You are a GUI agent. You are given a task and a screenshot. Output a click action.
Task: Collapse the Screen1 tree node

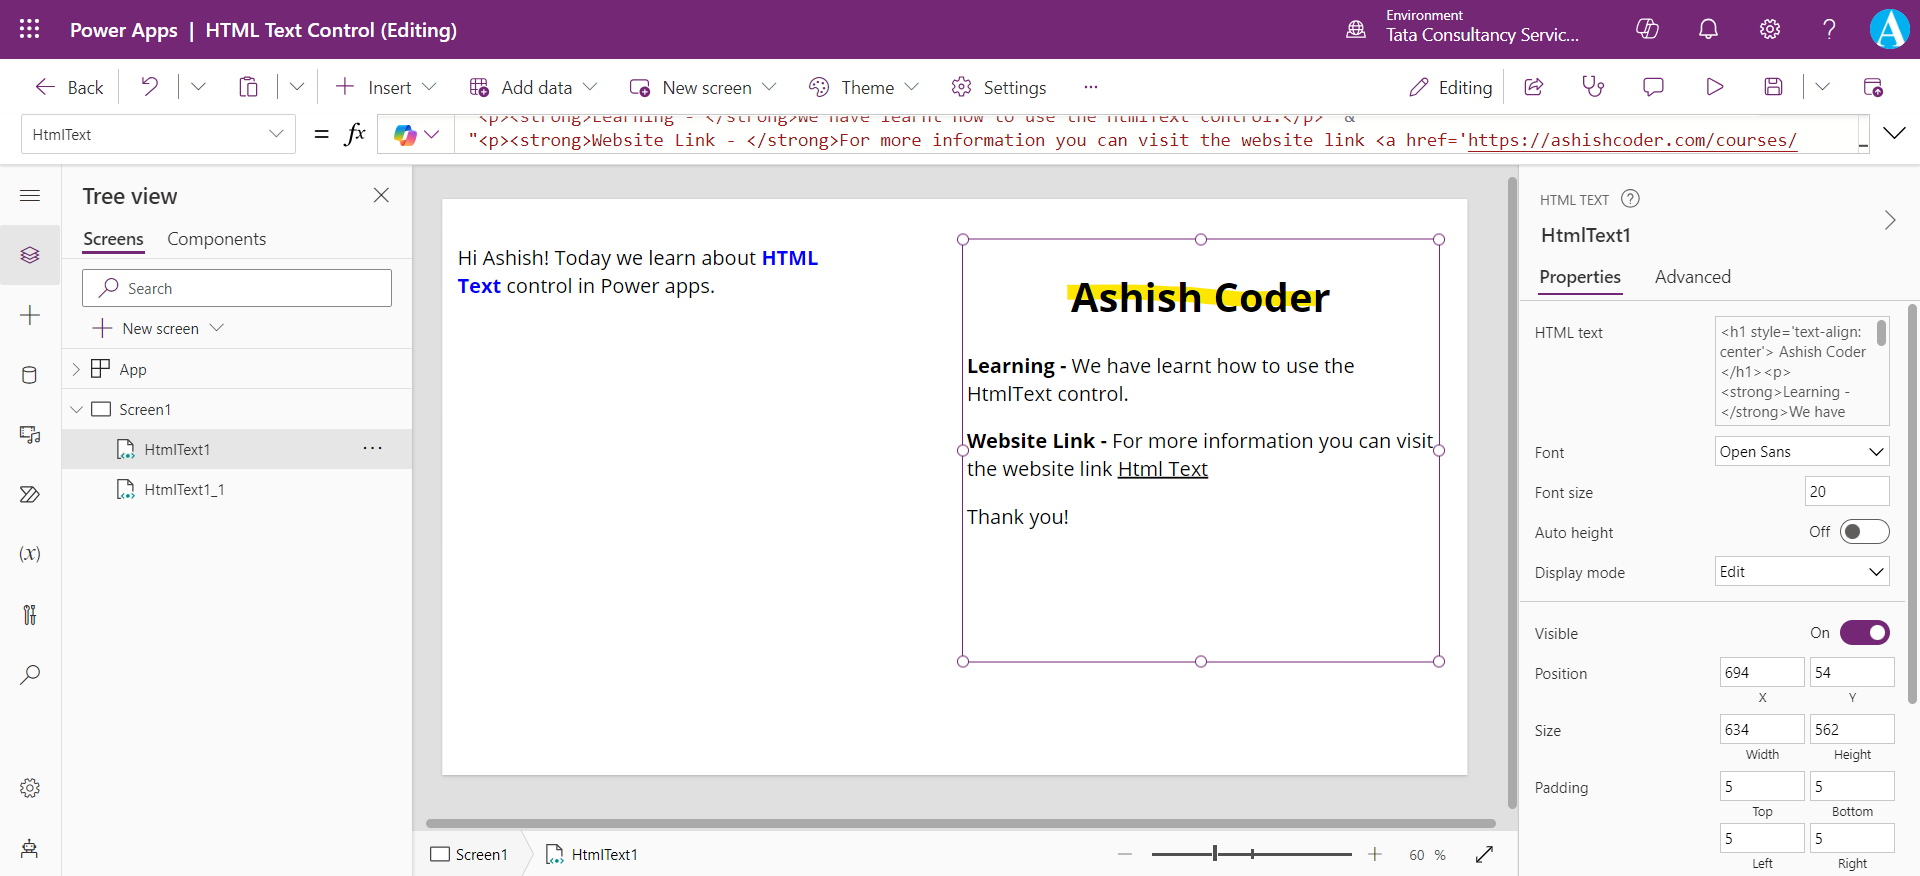pos(77,410)
